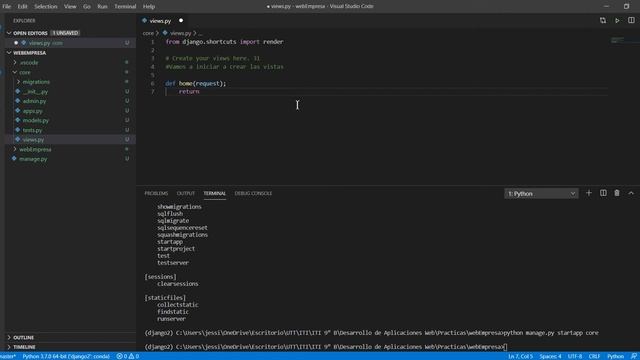Image resolution: width=640 pixels, height=360 pixels.
Task: Maximize the panel with the chevron up icon
Action: click(x=631, y=193)
